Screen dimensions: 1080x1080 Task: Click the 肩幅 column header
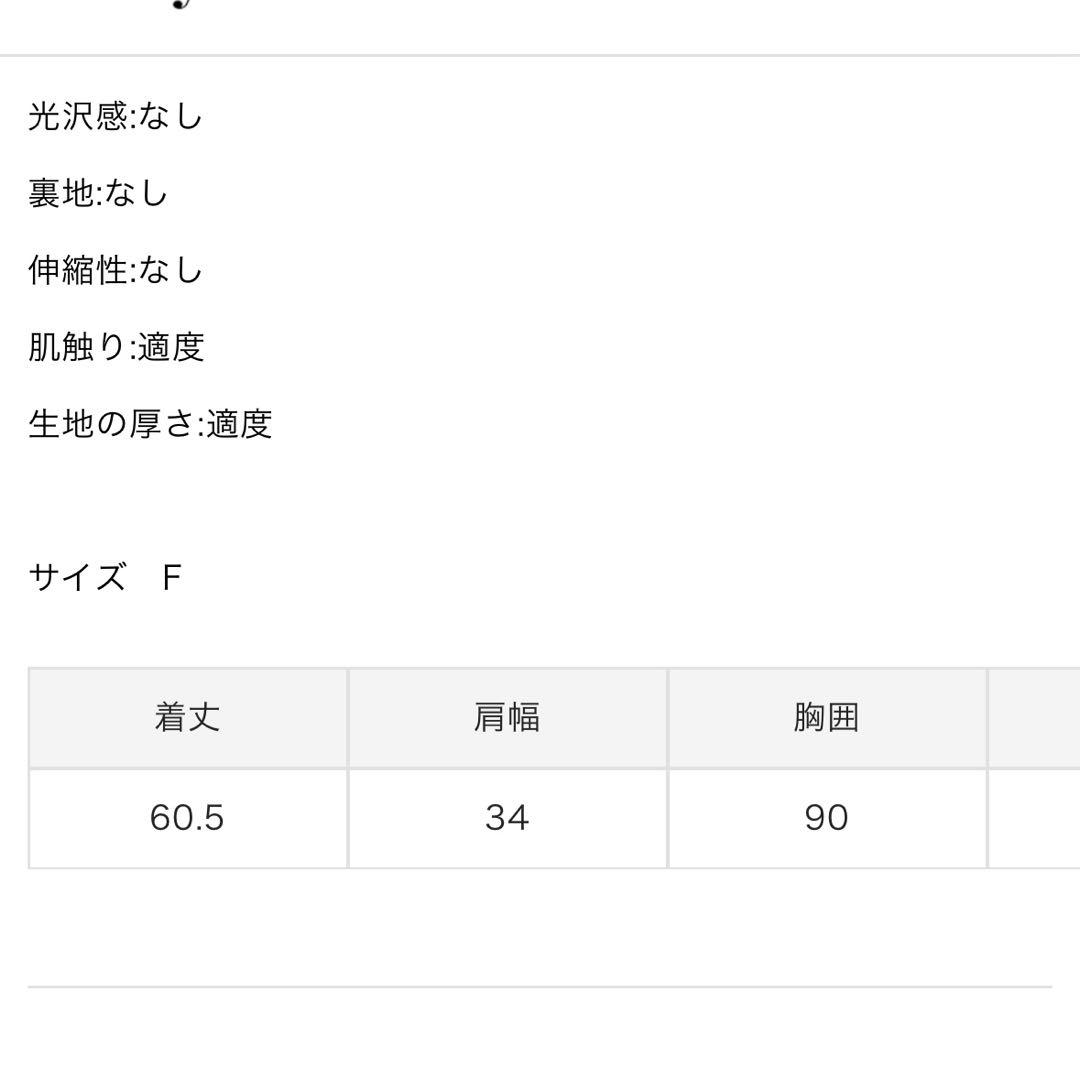[507, 718]
